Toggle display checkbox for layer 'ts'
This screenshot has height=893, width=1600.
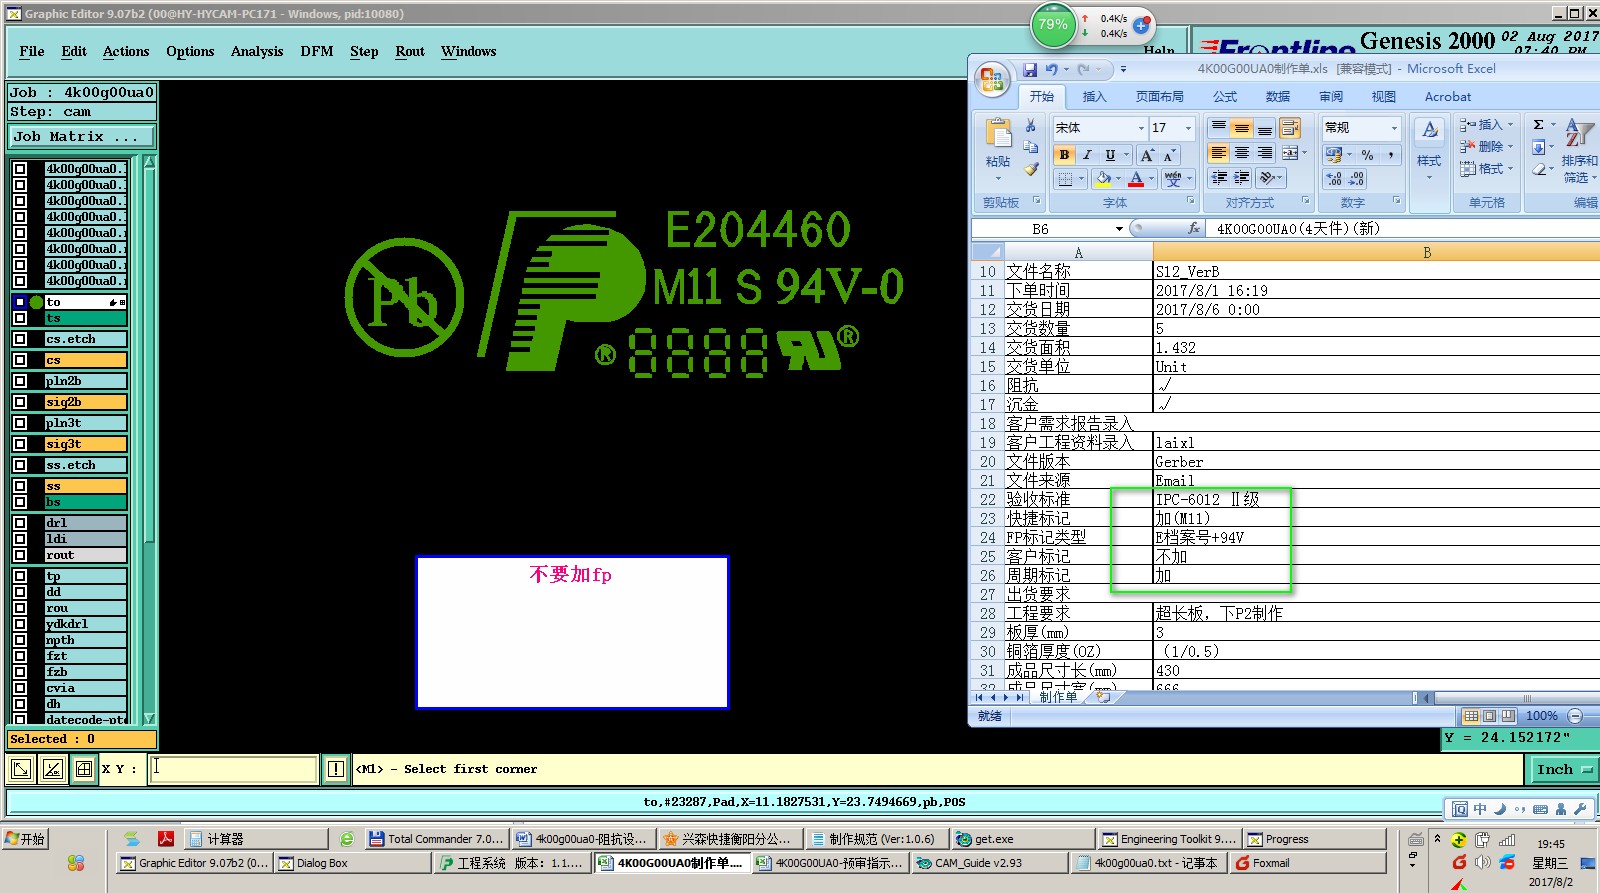(x=20, y=318)
